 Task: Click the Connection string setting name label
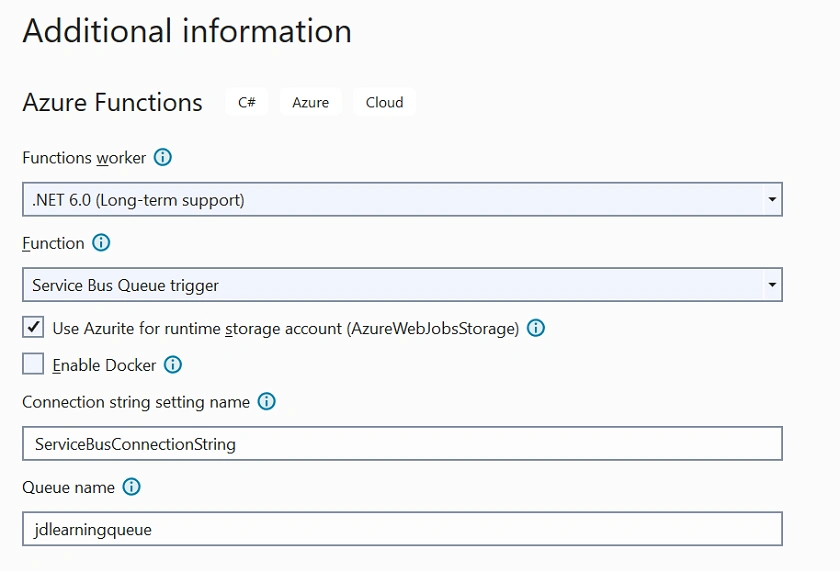point(136,402)
